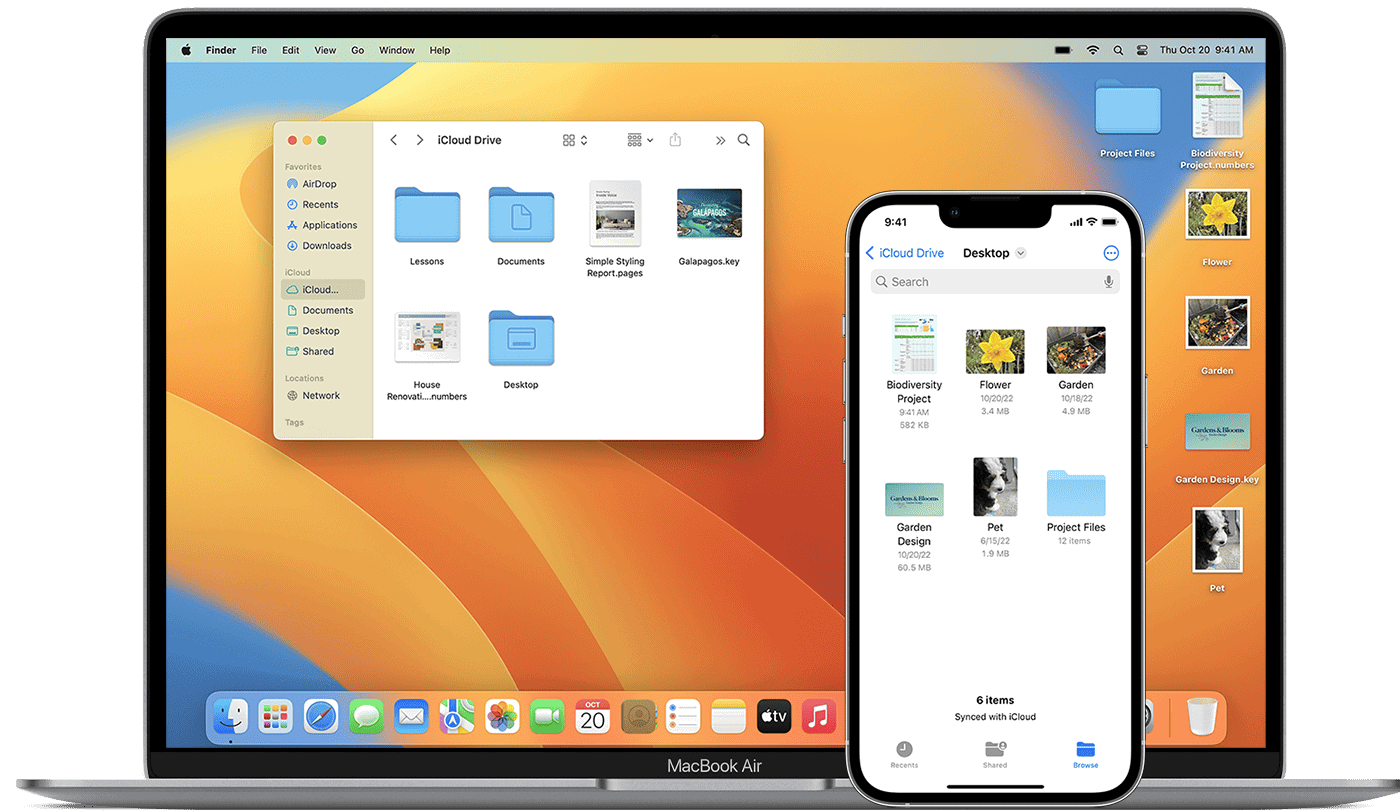1400x811 pixels.
Task: Expand the Desktop dropdown on the iPhone
Action: pyautogui.click(x=1020, y=253)
